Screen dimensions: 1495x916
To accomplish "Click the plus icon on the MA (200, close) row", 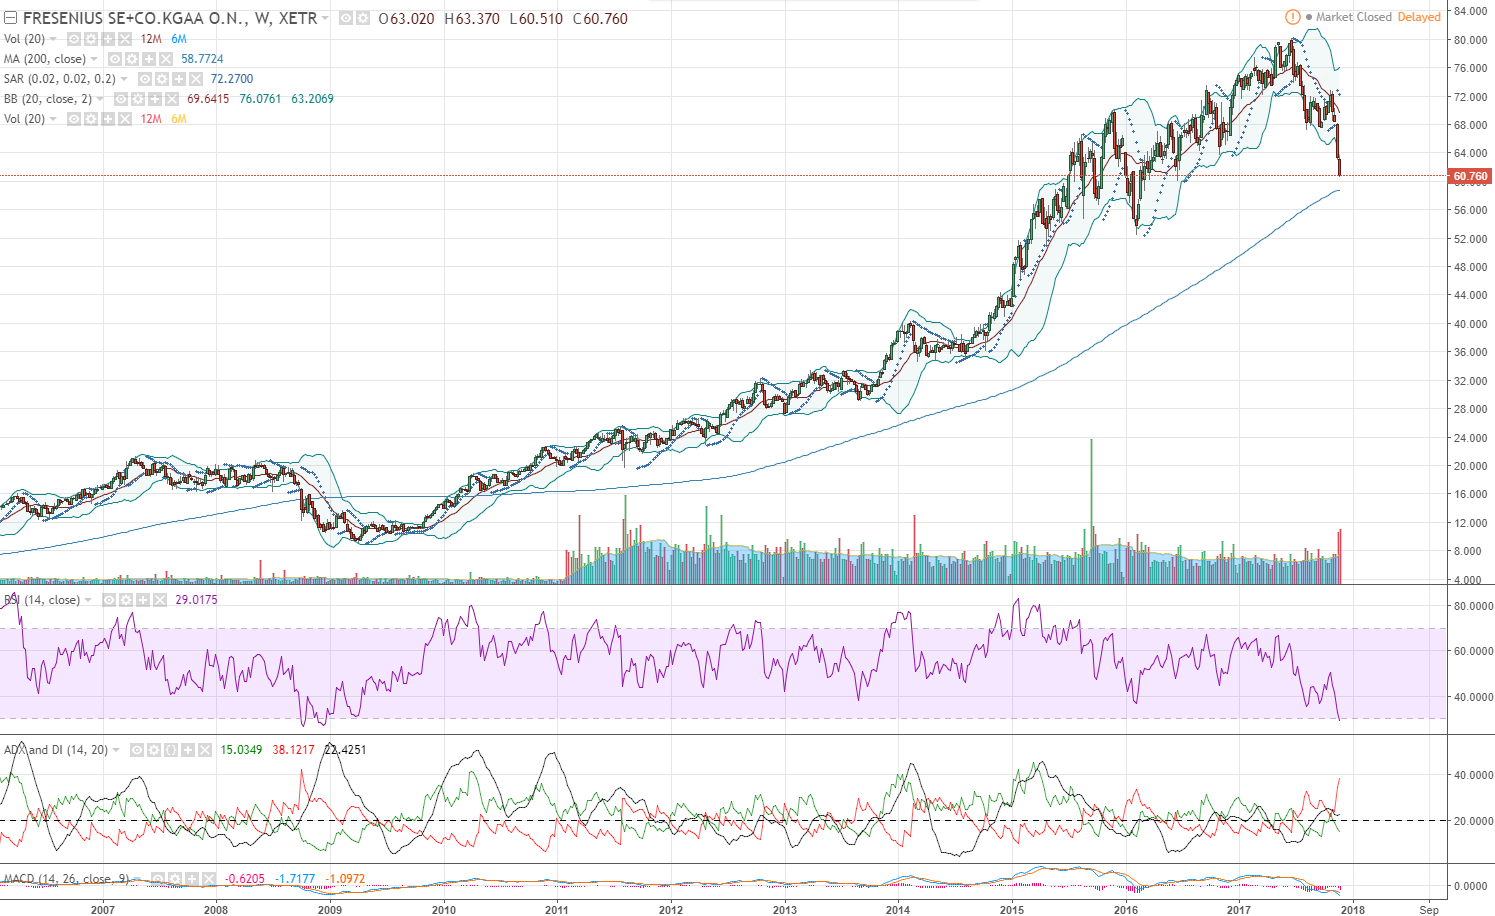I will click(x=149, y=59).
